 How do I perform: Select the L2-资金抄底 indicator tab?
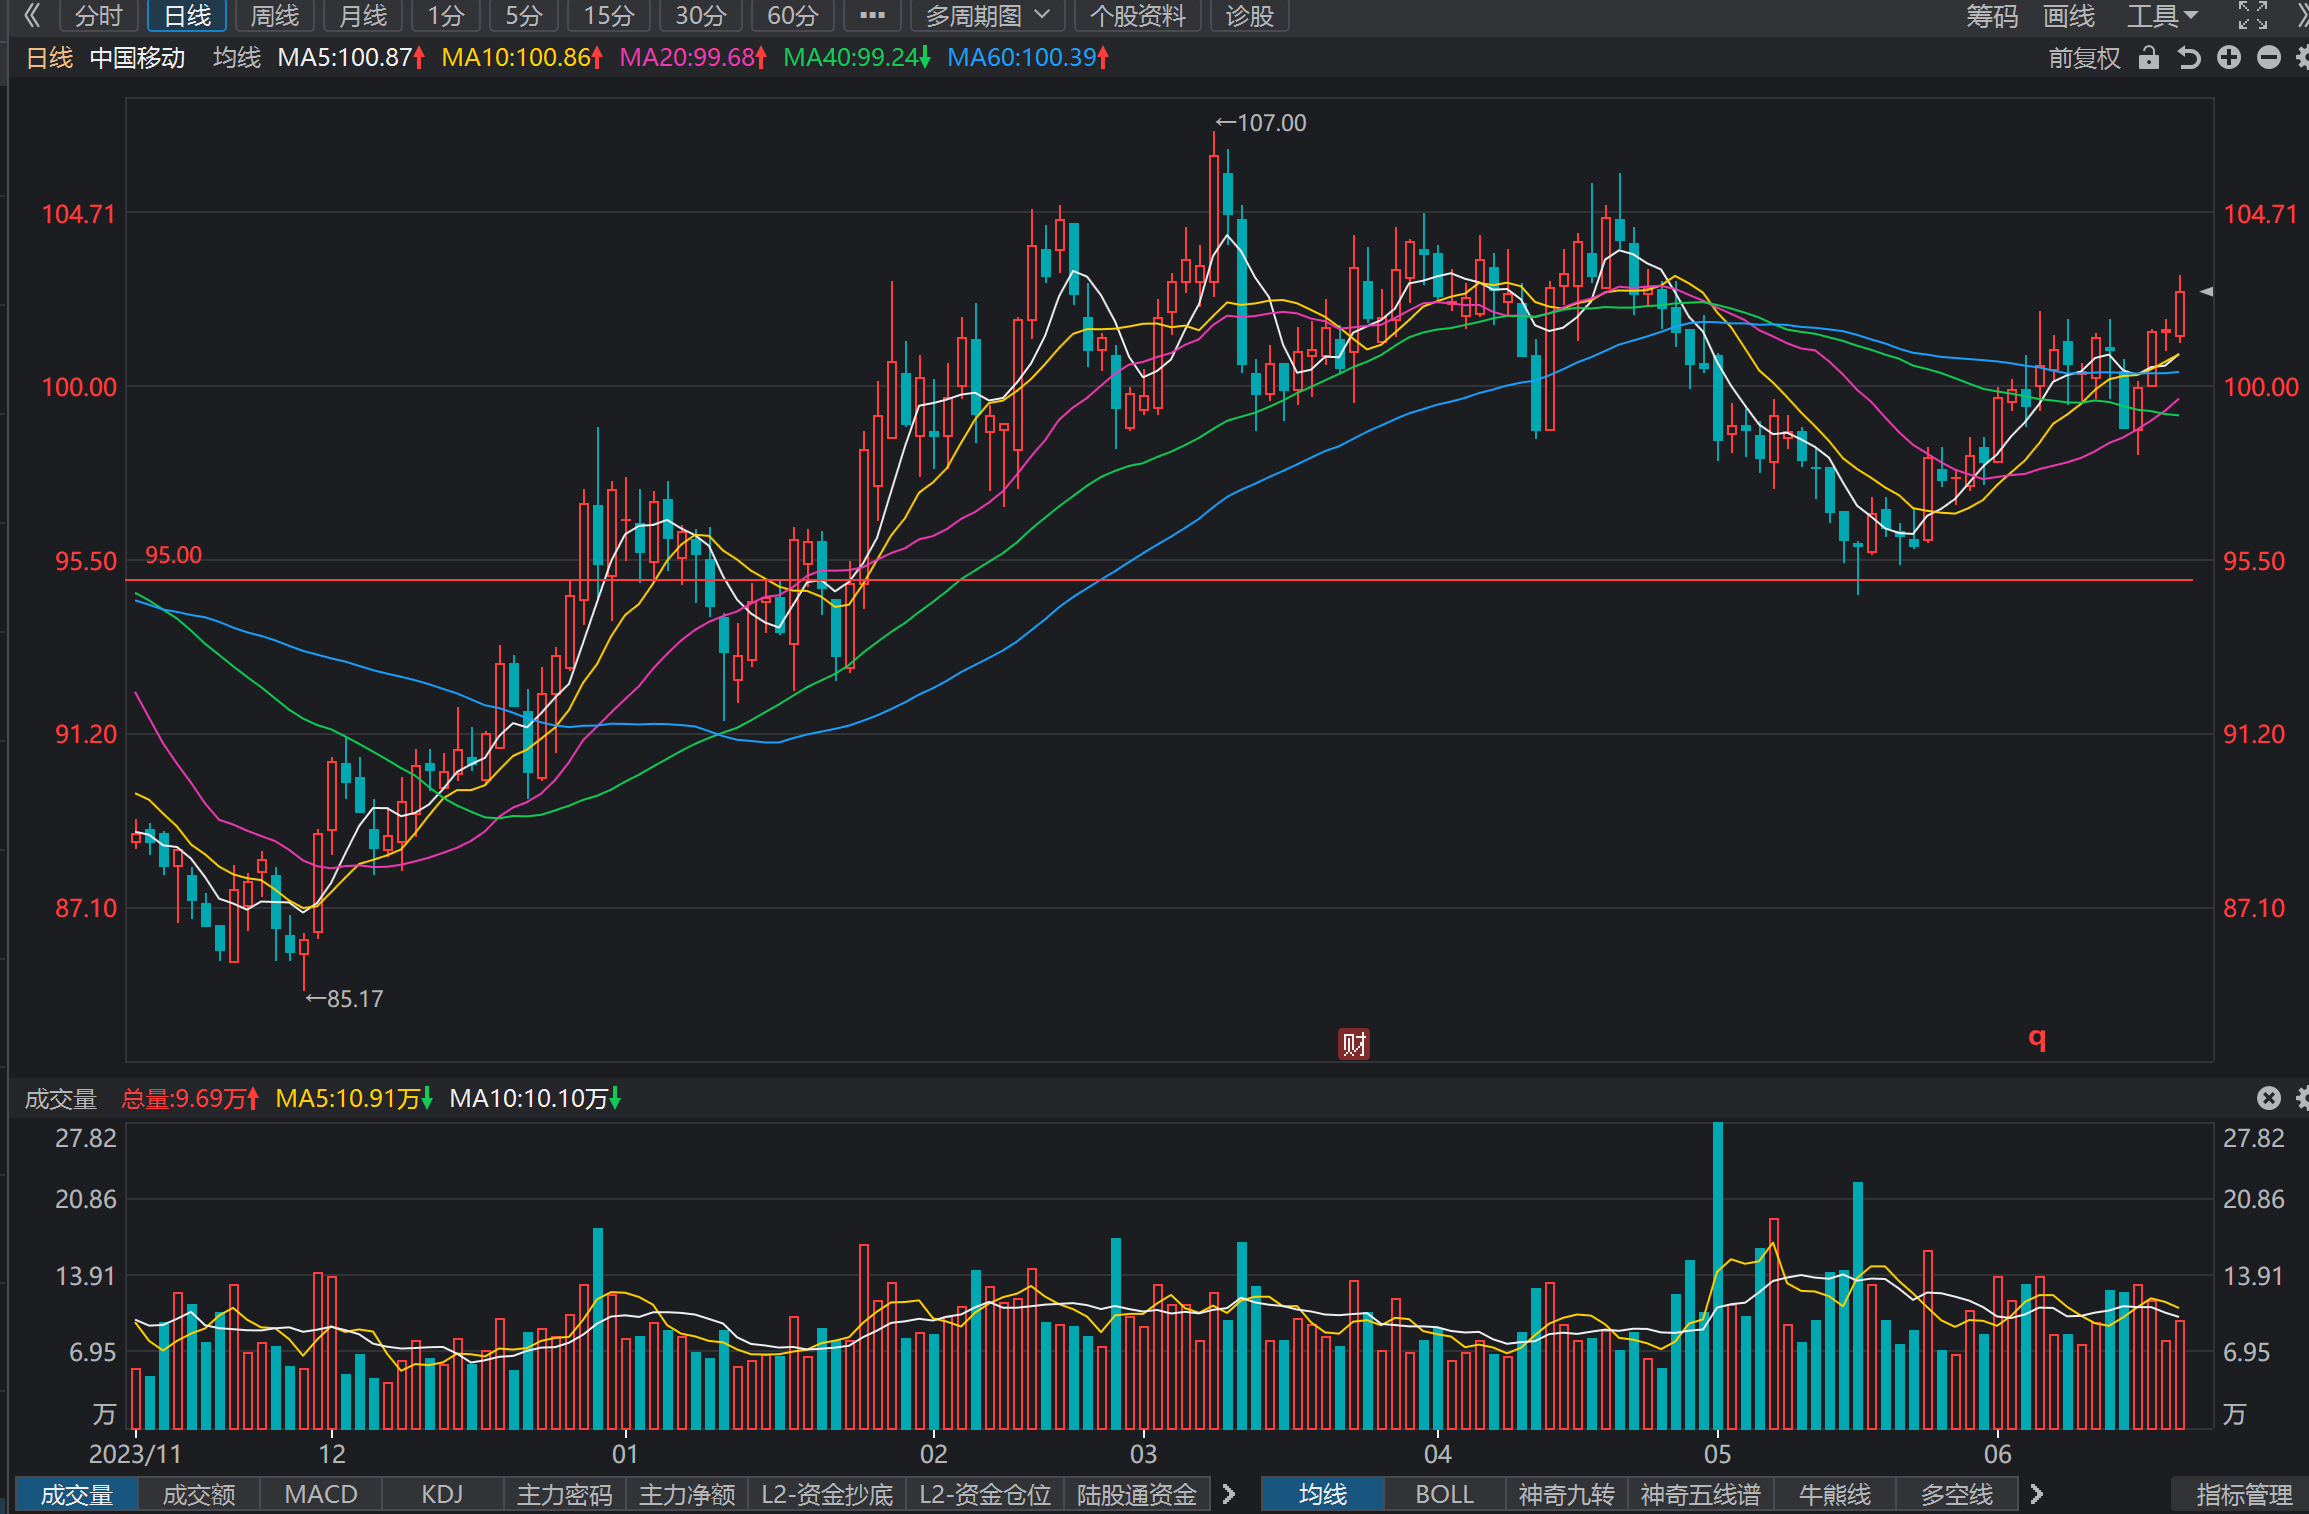(x=827, y=1495)
